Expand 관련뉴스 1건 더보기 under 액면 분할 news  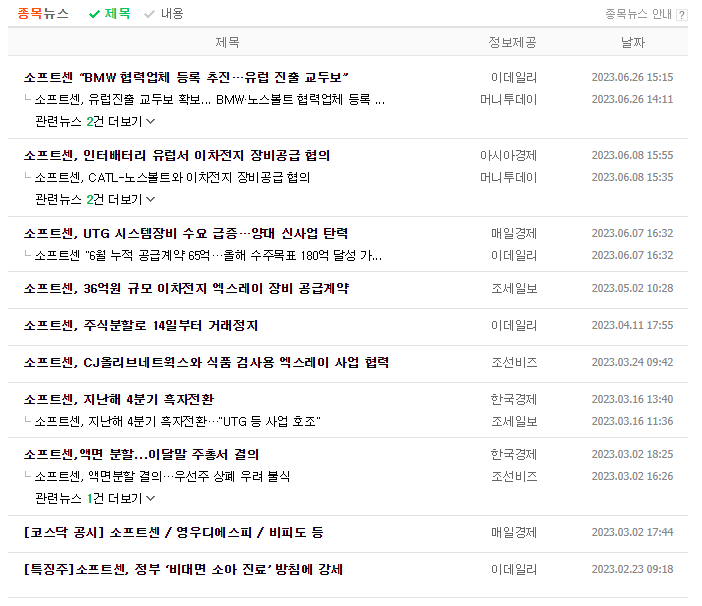(x=95, y=498)
